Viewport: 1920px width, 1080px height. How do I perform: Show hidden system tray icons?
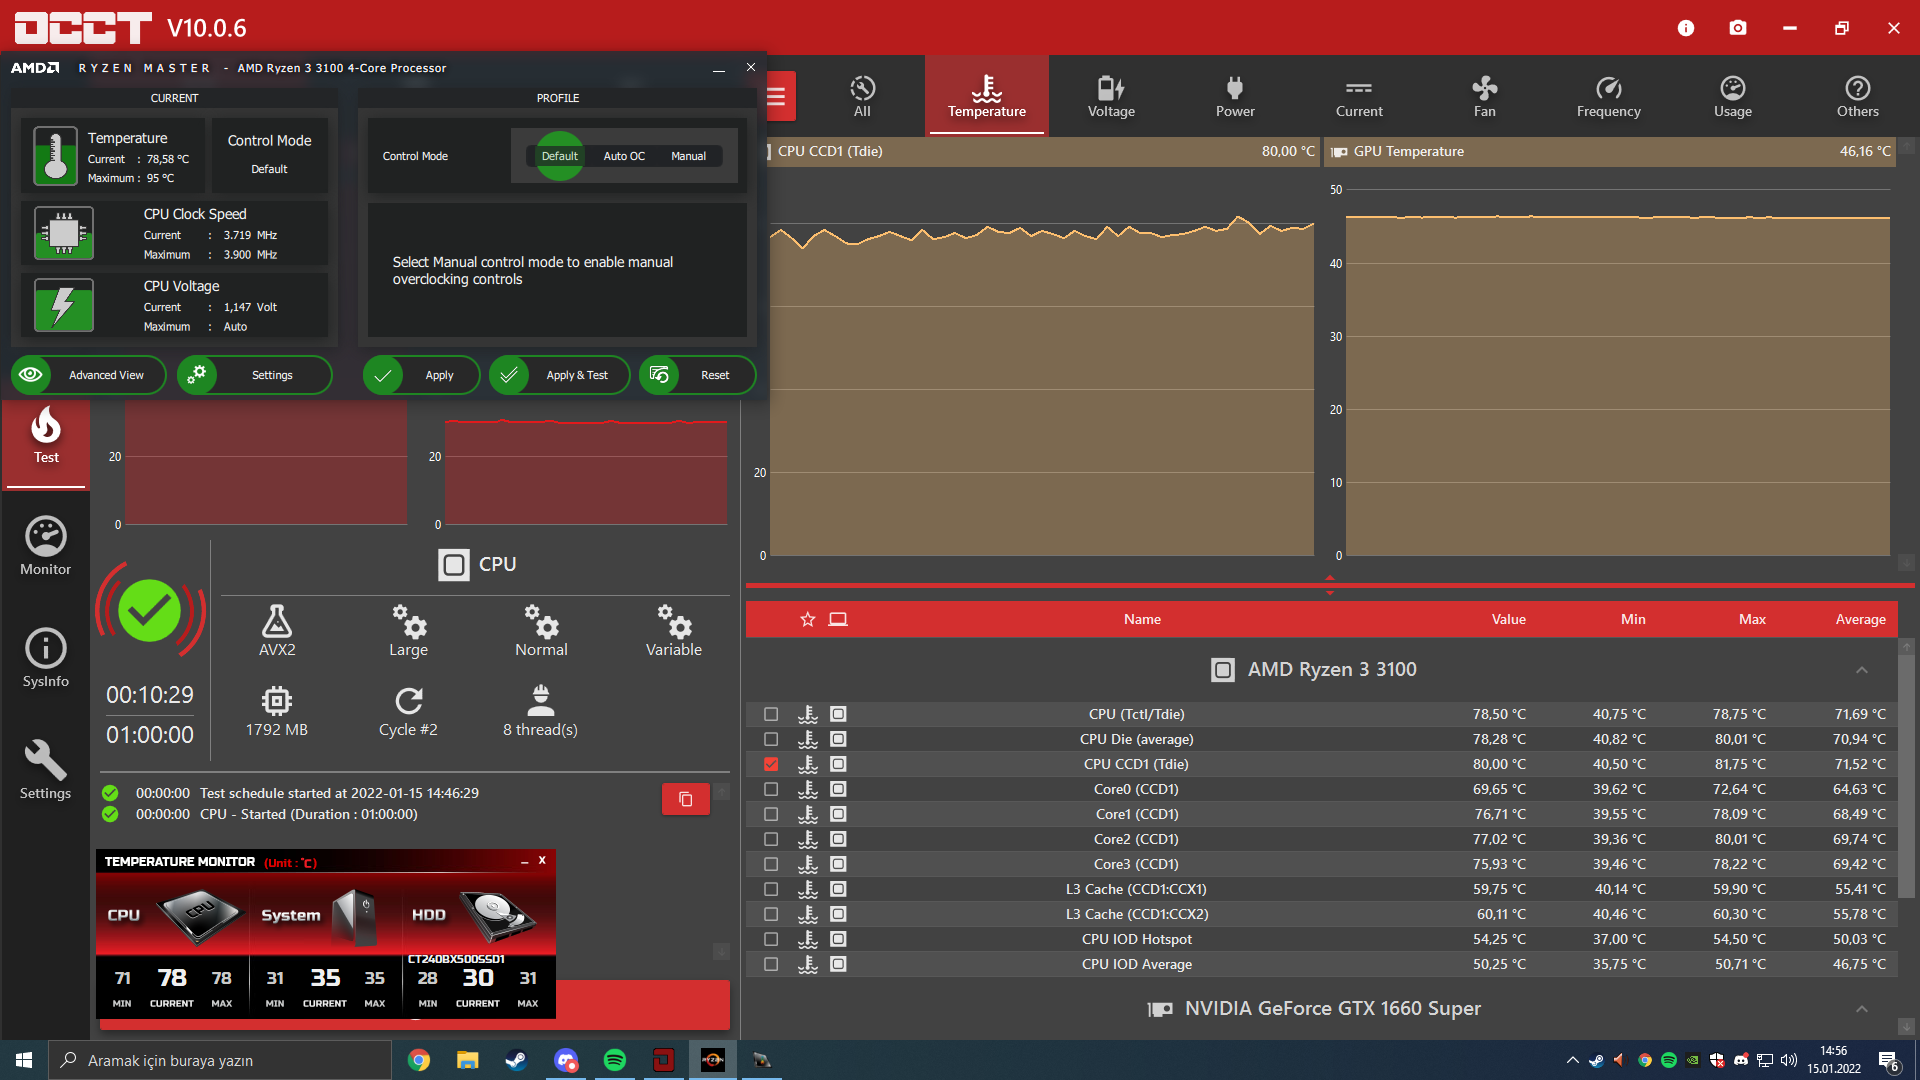1572,1060
